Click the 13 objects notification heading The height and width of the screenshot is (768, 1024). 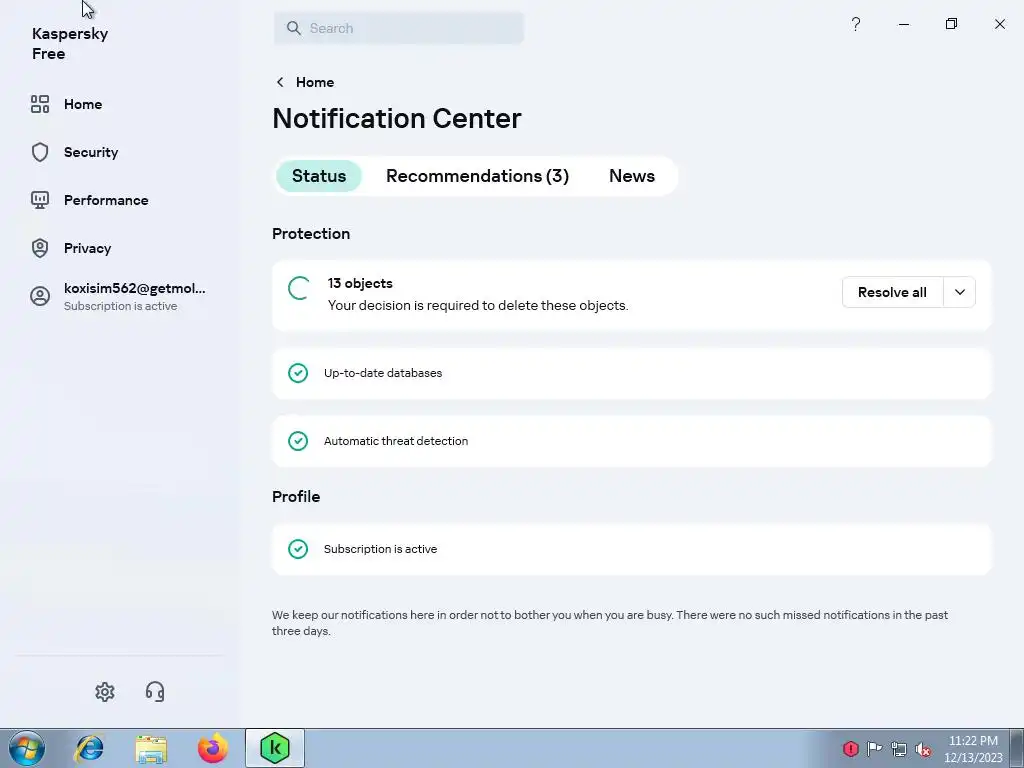[360, 283]
